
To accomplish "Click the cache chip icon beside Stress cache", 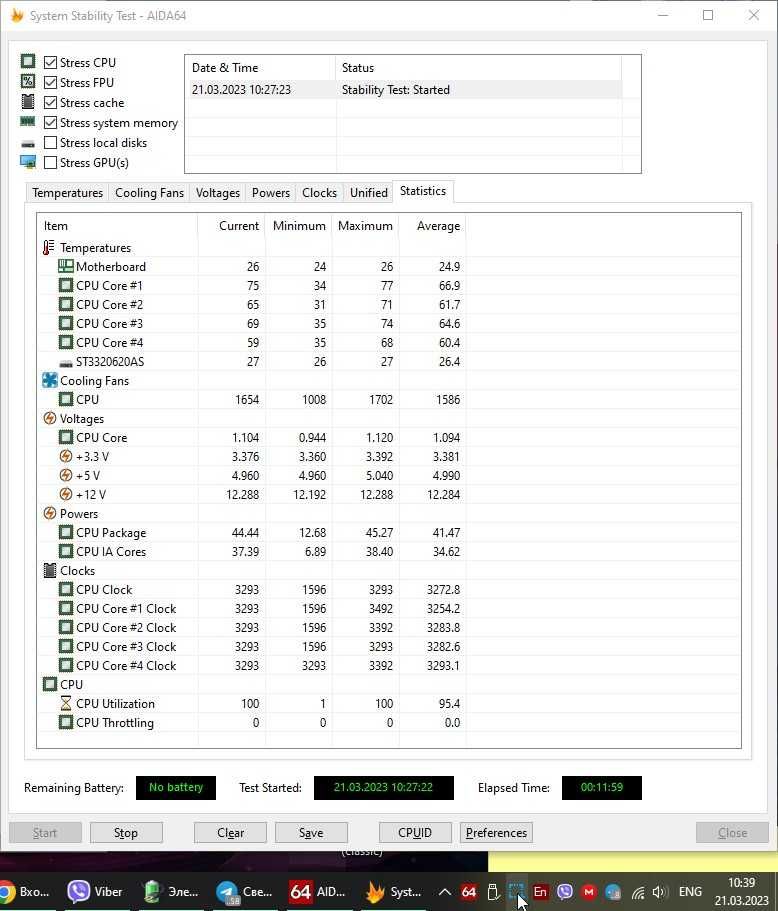I will point(28,102).
